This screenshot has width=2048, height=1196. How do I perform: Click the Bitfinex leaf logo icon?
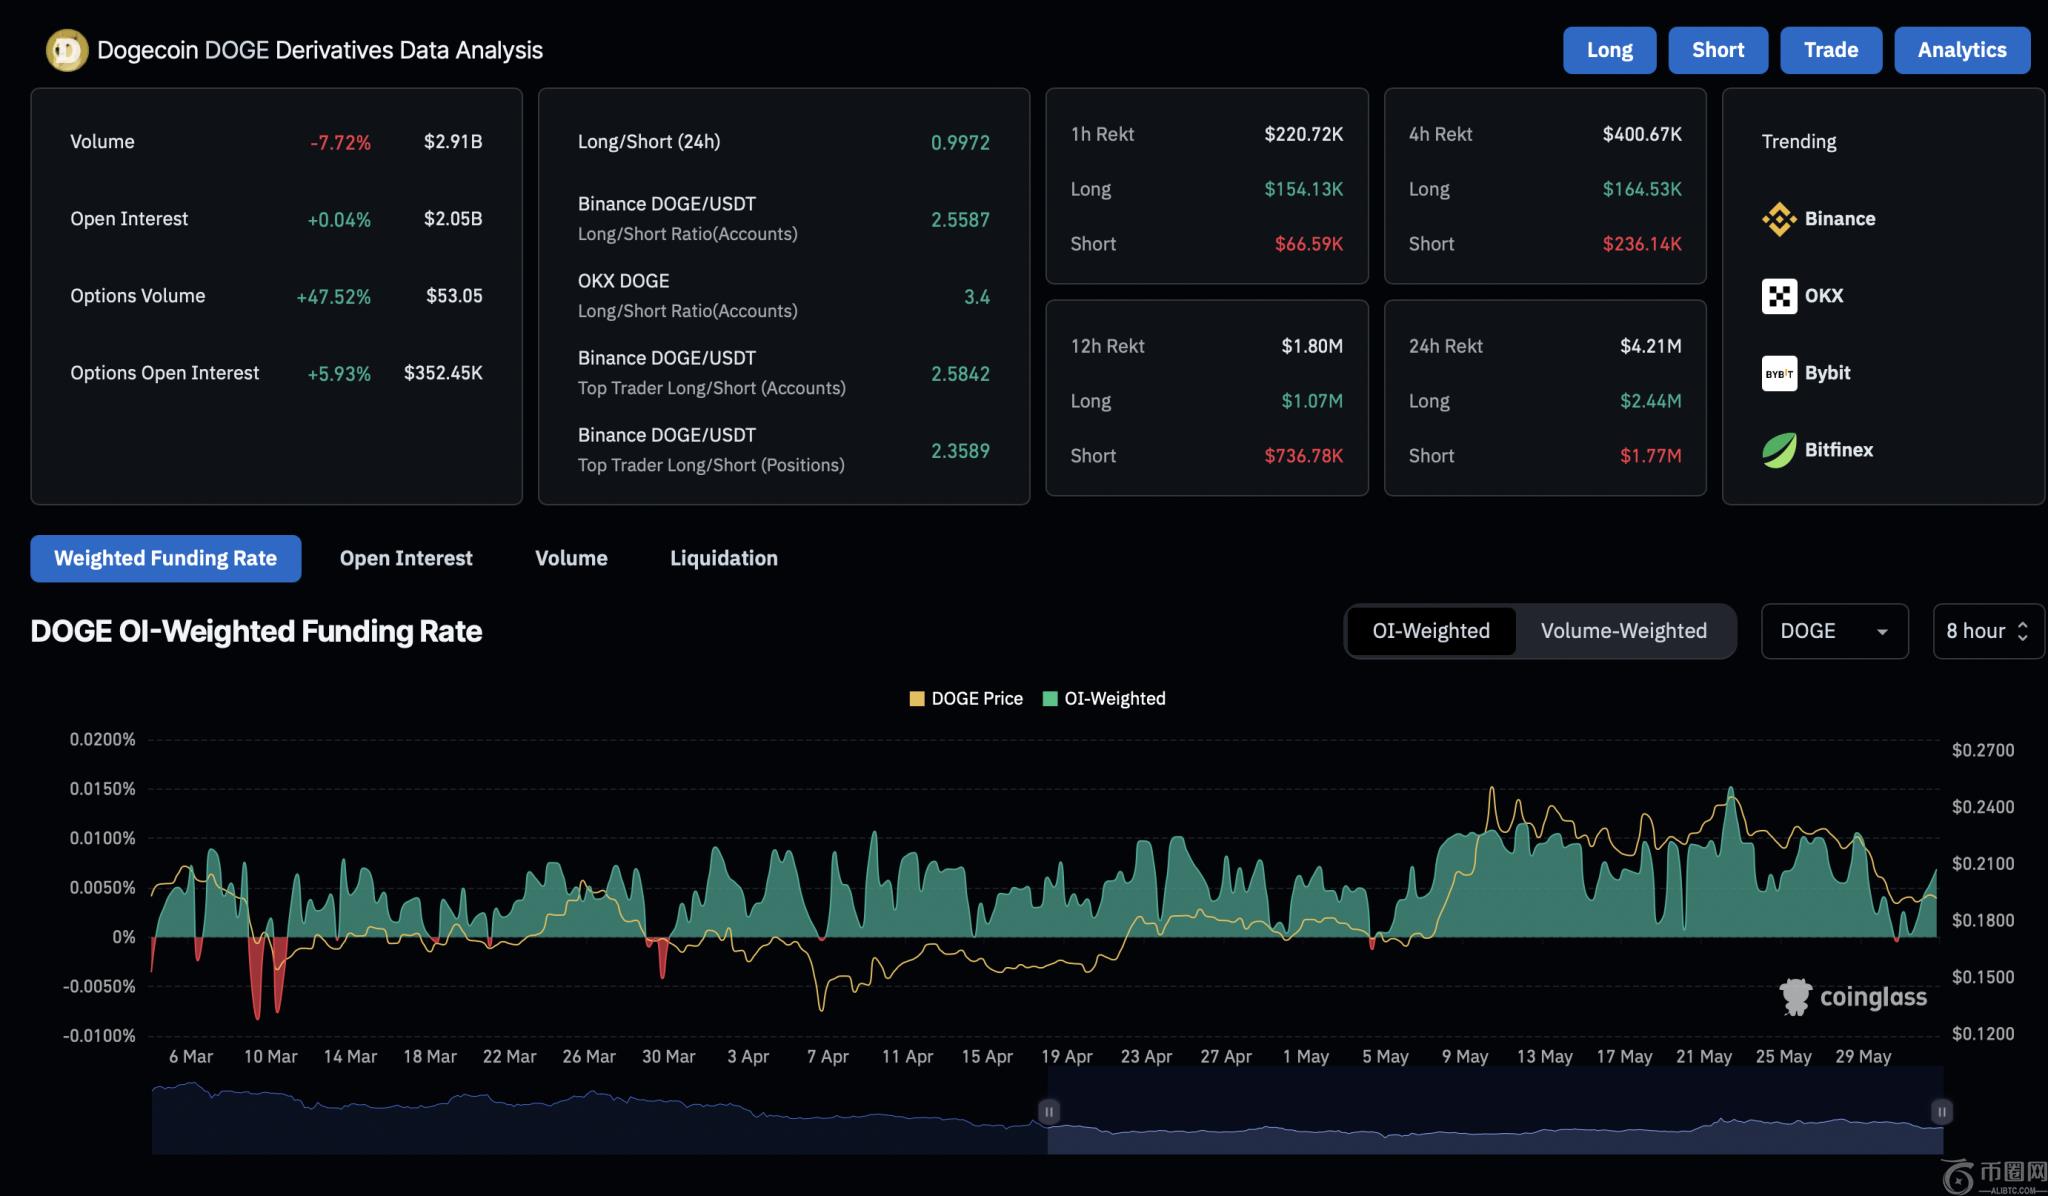tap(1779, 450)
